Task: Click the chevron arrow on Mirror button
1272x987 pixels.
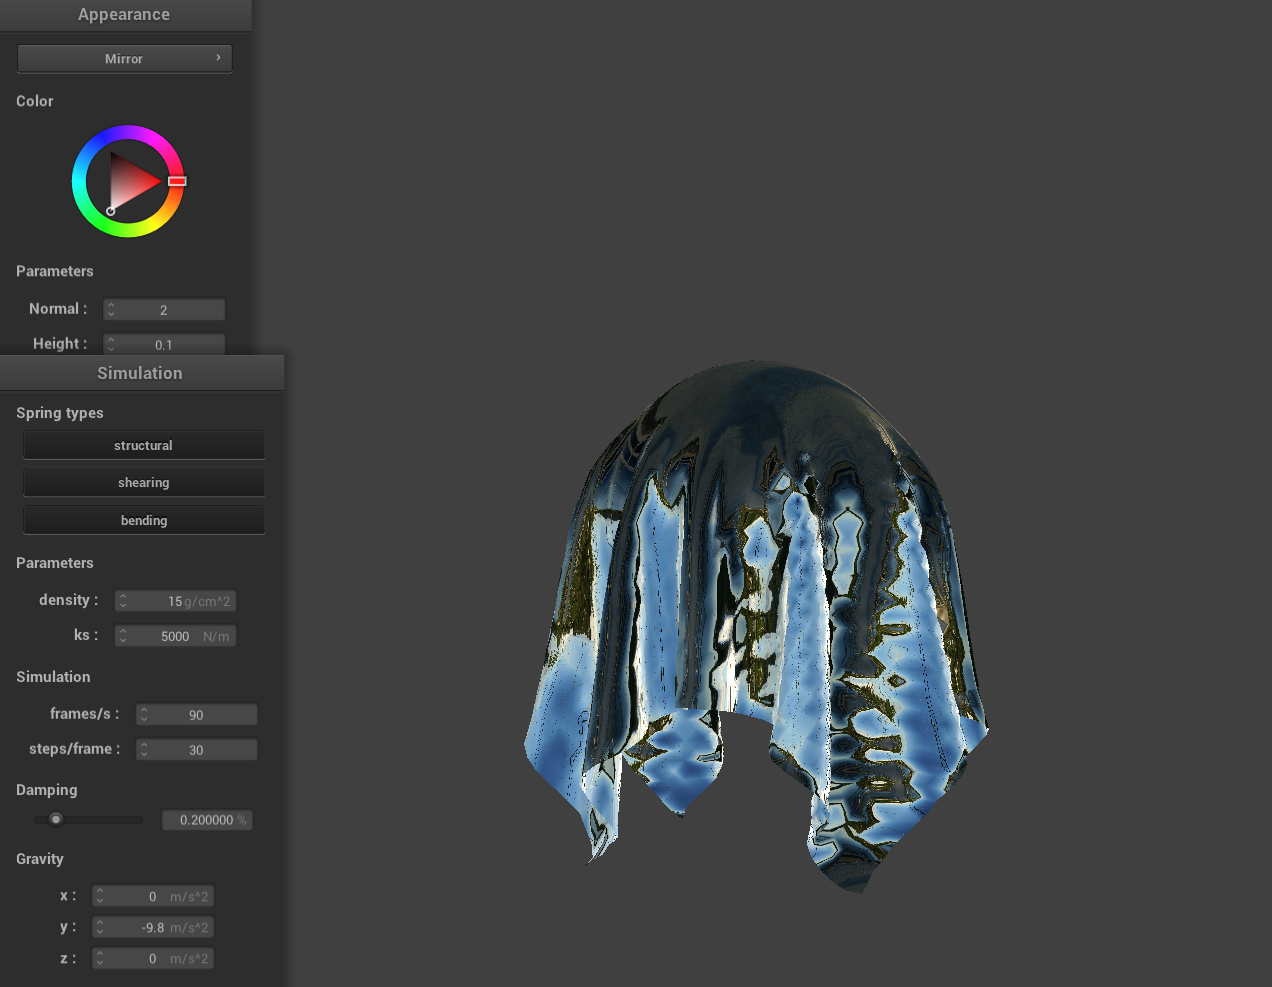Action: click(x=218, y=58)
